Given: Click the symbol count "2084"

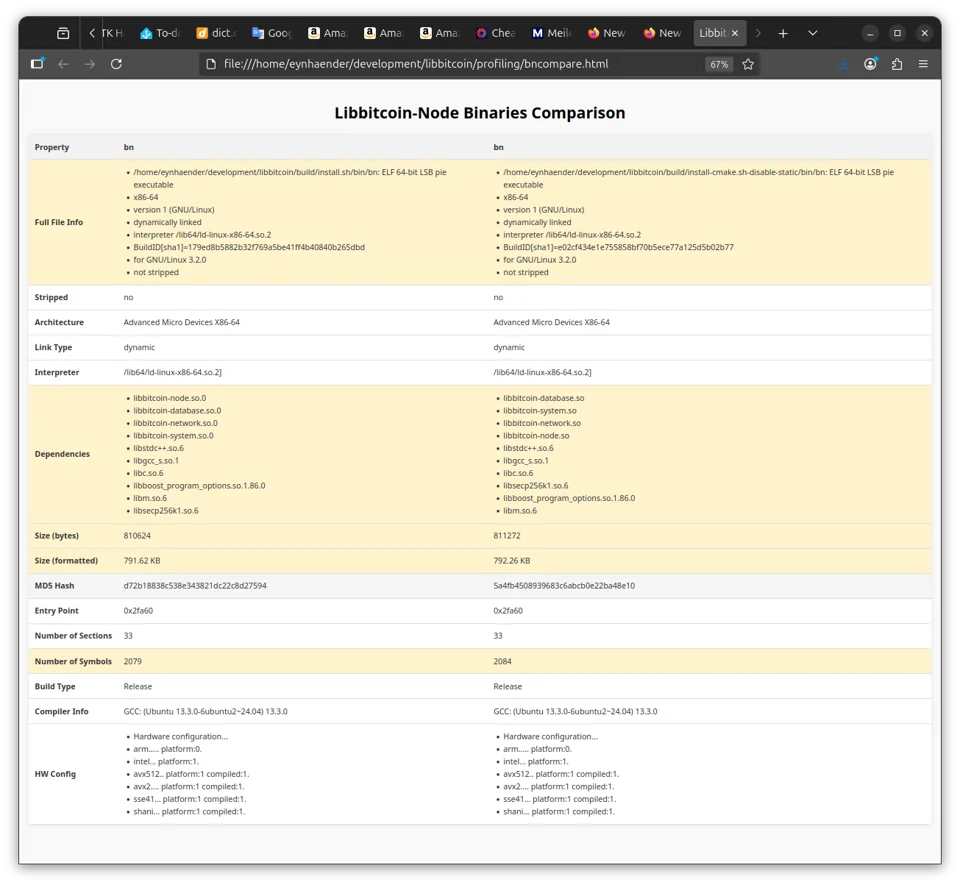Looking at the screenshot, I should pyautogui.click(x=503, y=661).
